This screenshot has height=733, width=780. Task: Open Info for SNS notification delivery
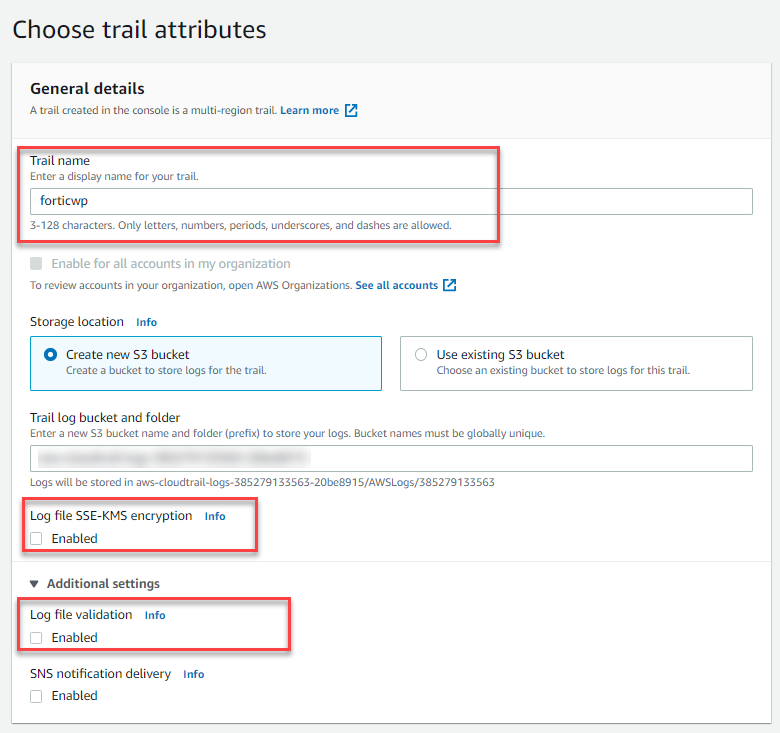pos(193,674)
